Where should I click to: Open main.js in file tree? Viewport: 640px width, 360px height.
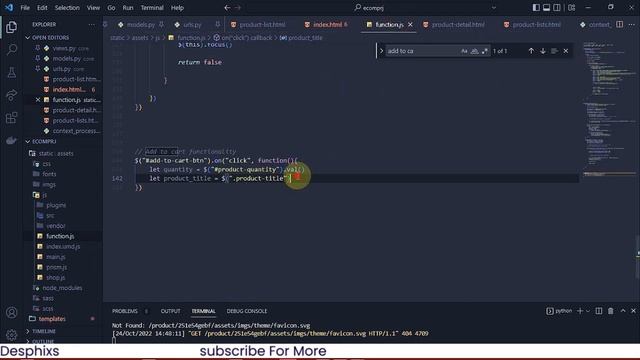coord(56,257)
